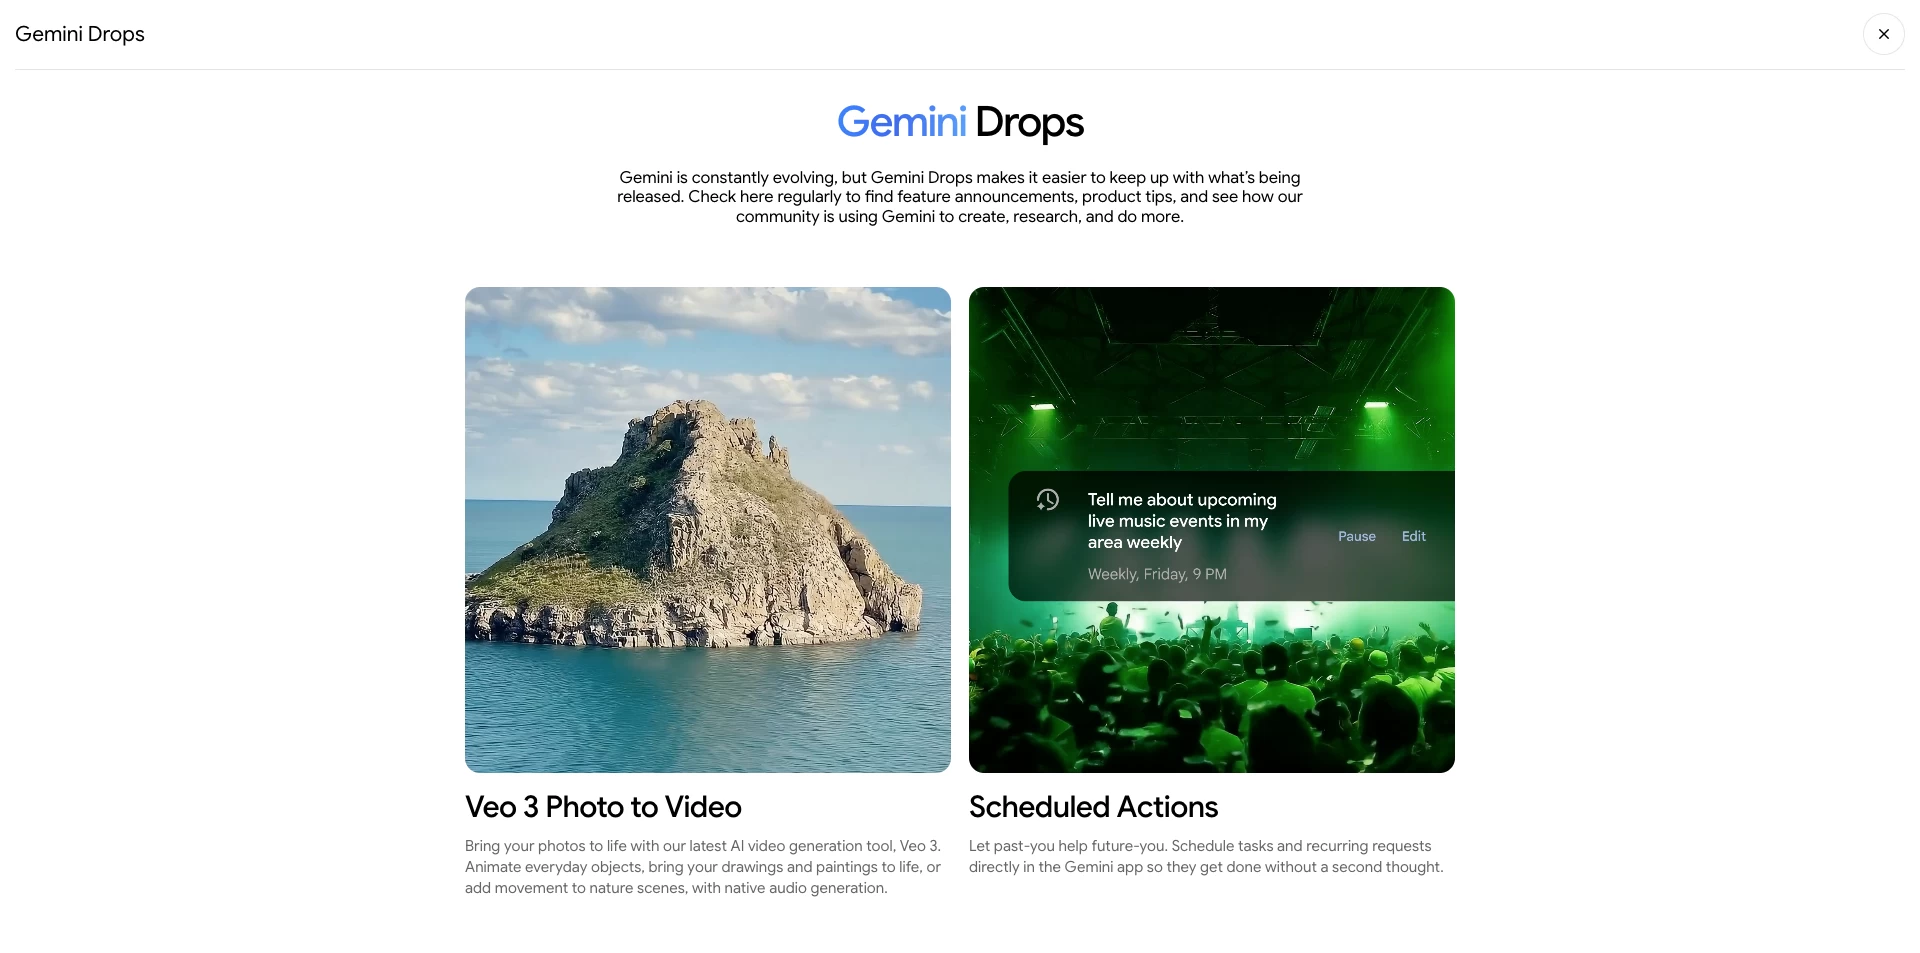The image size is (1920, 953).
Task: Click the 'Weekly, Friday, 9 PM' schedule text
Action: [x=1157, y=574]
